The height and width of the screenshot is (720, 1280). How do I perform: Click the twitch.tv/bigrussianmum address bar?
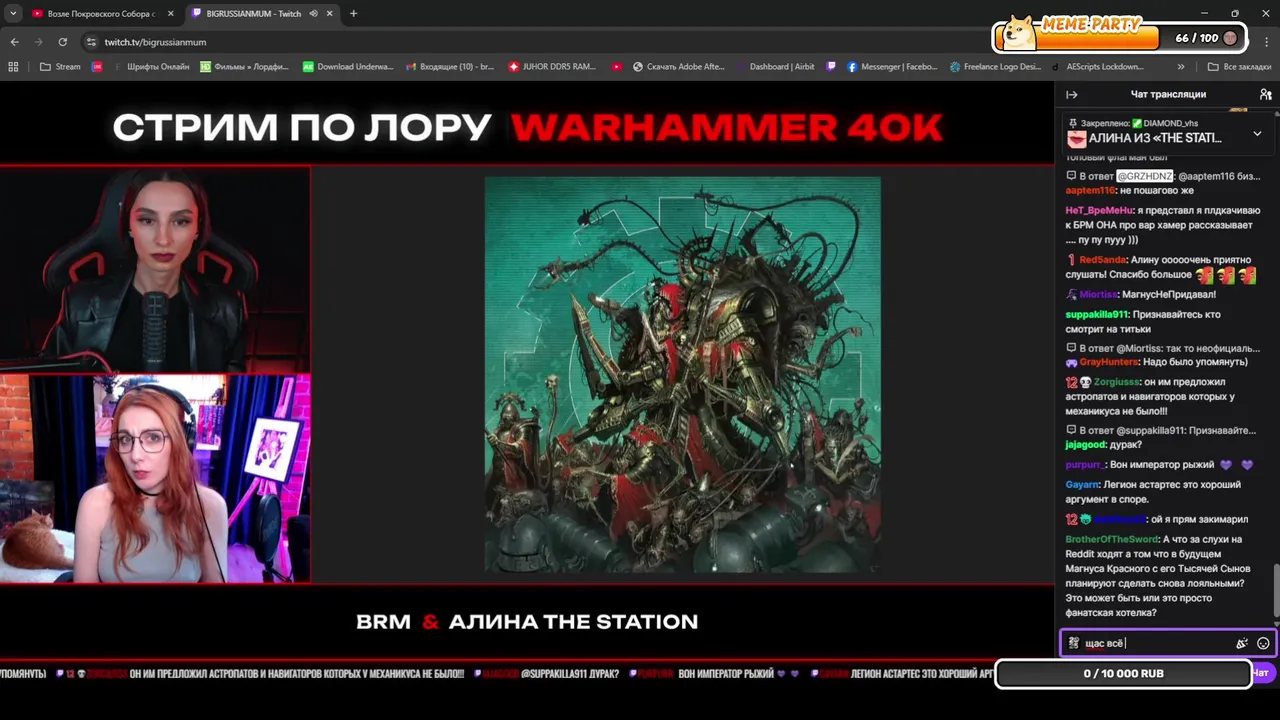tap(155, 42)
